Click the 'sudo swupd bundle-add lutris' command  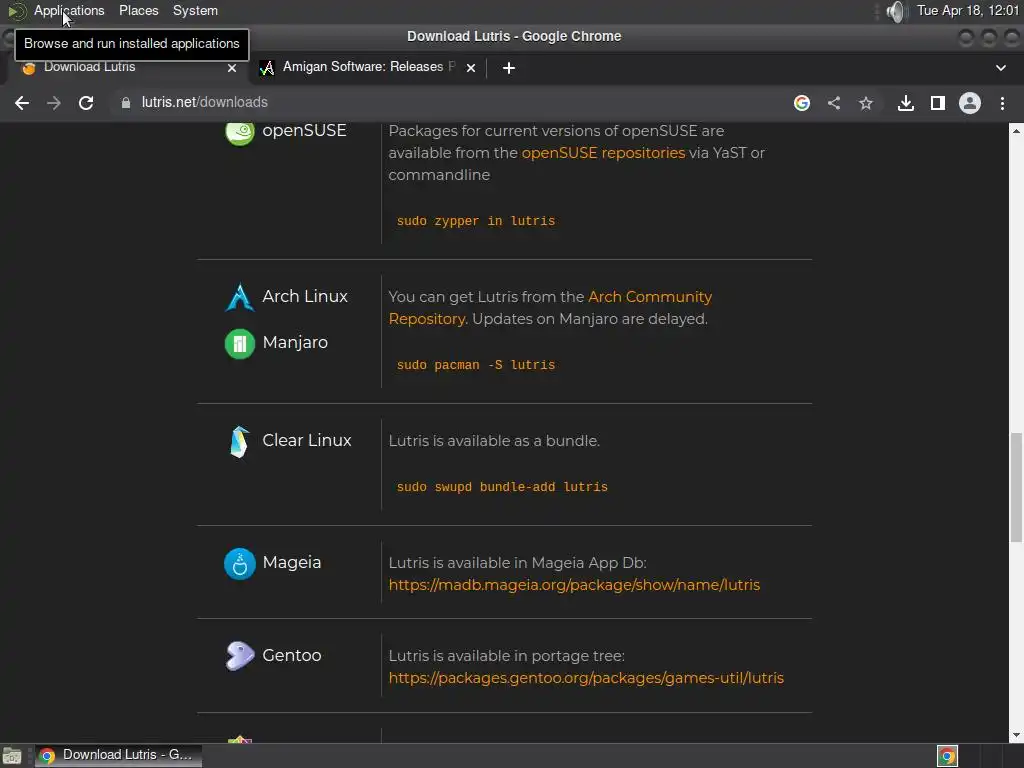coord(502,487)
